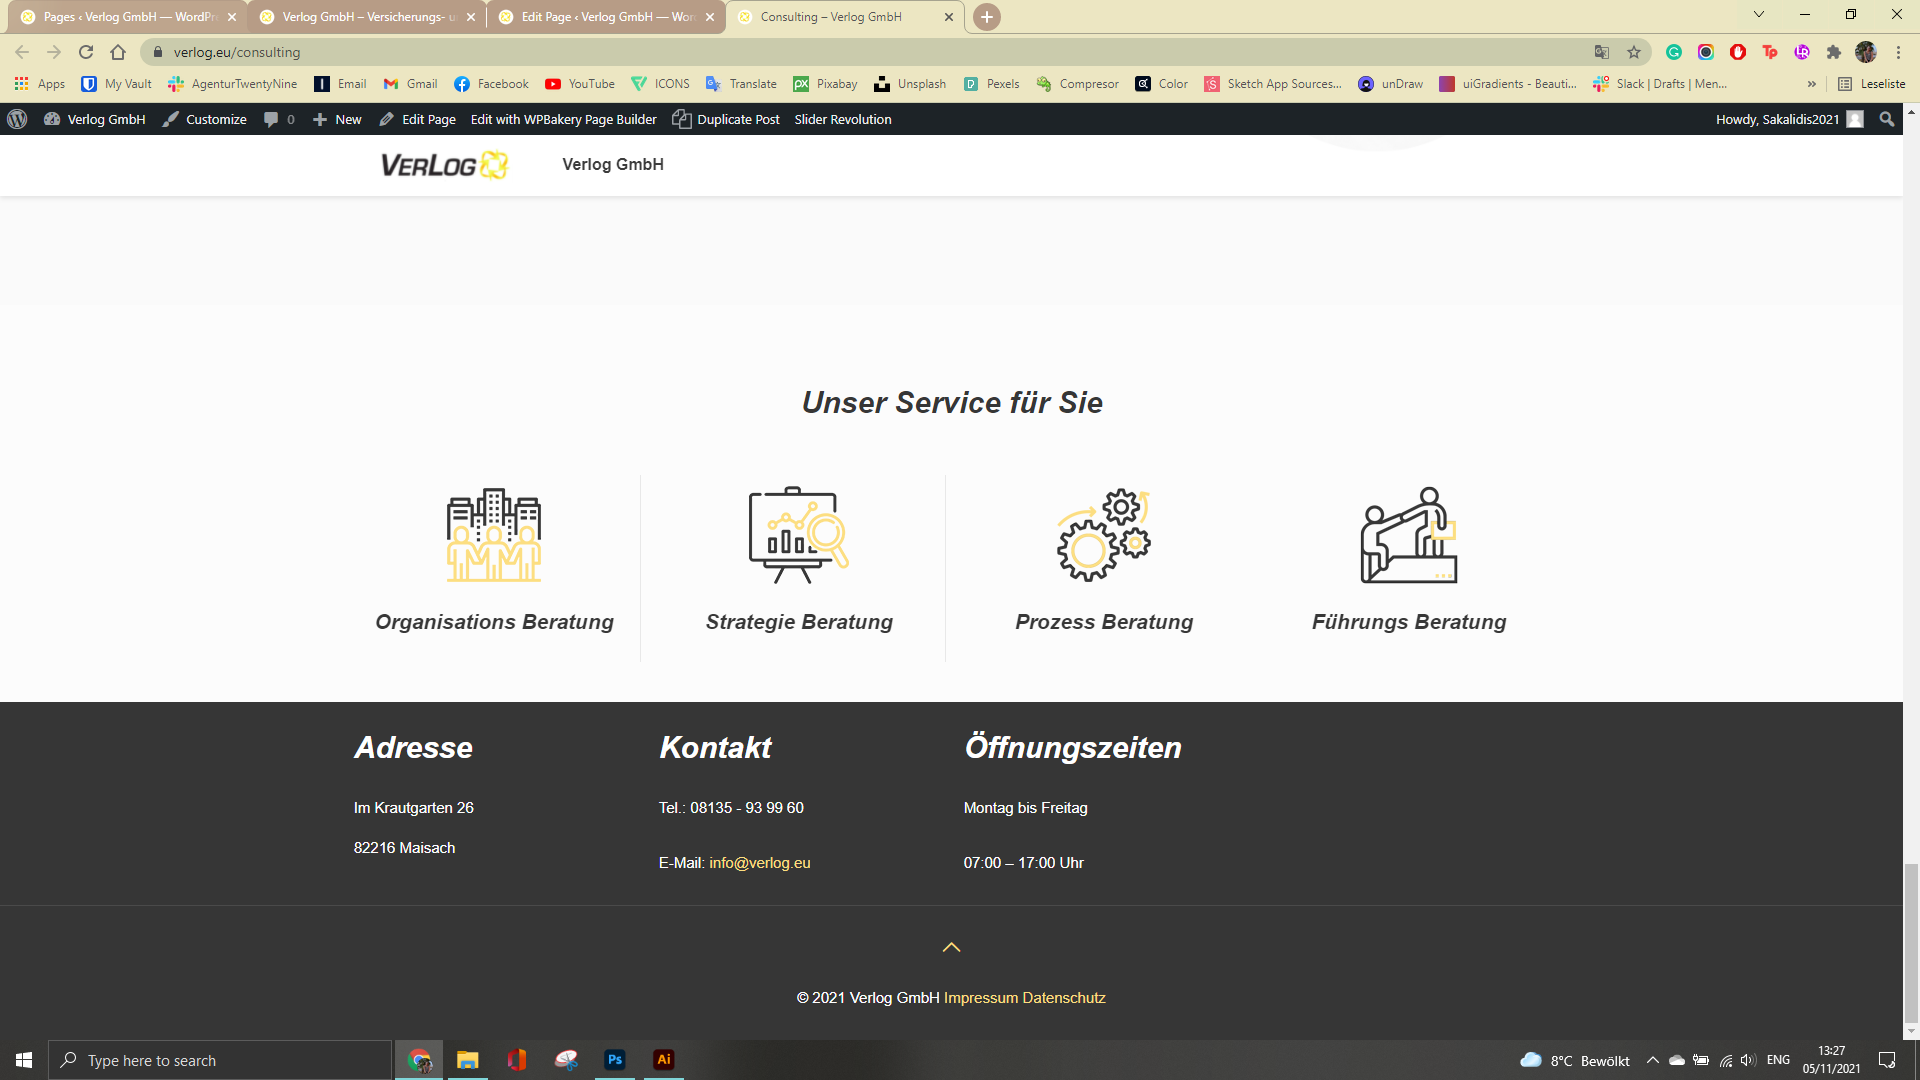Open the Datenschutz footer link
The image size is (1920, 1080).
pyautogui.click(x=1064, y=998)
